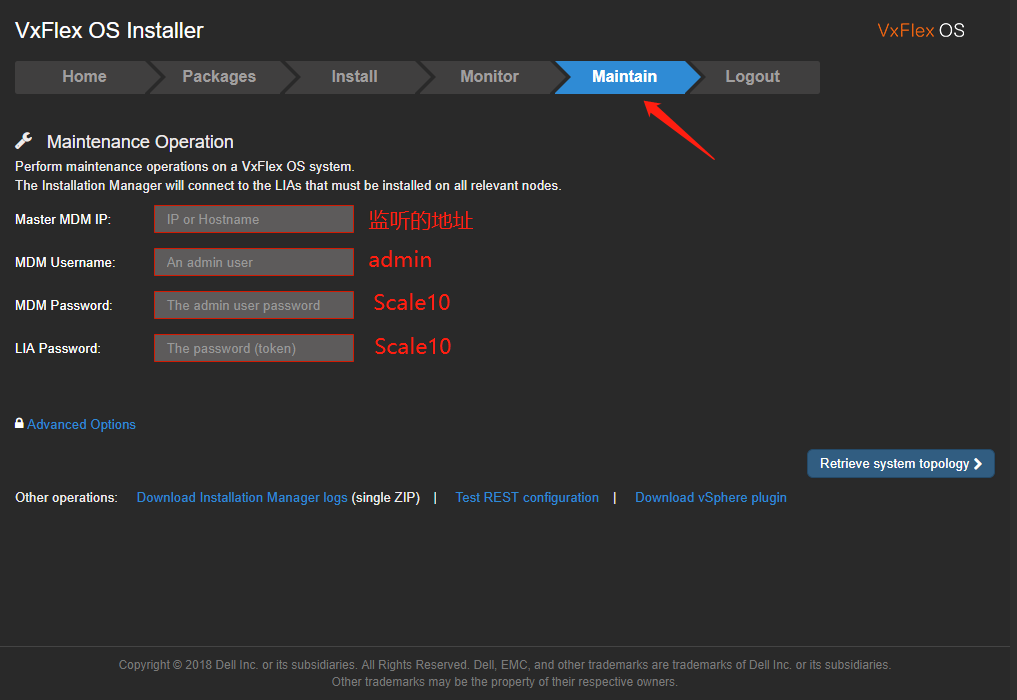Click the VxFlex OS logo
Viewport: 1017px width, 700px height.
pyautogui.click(x=920, y=30)
